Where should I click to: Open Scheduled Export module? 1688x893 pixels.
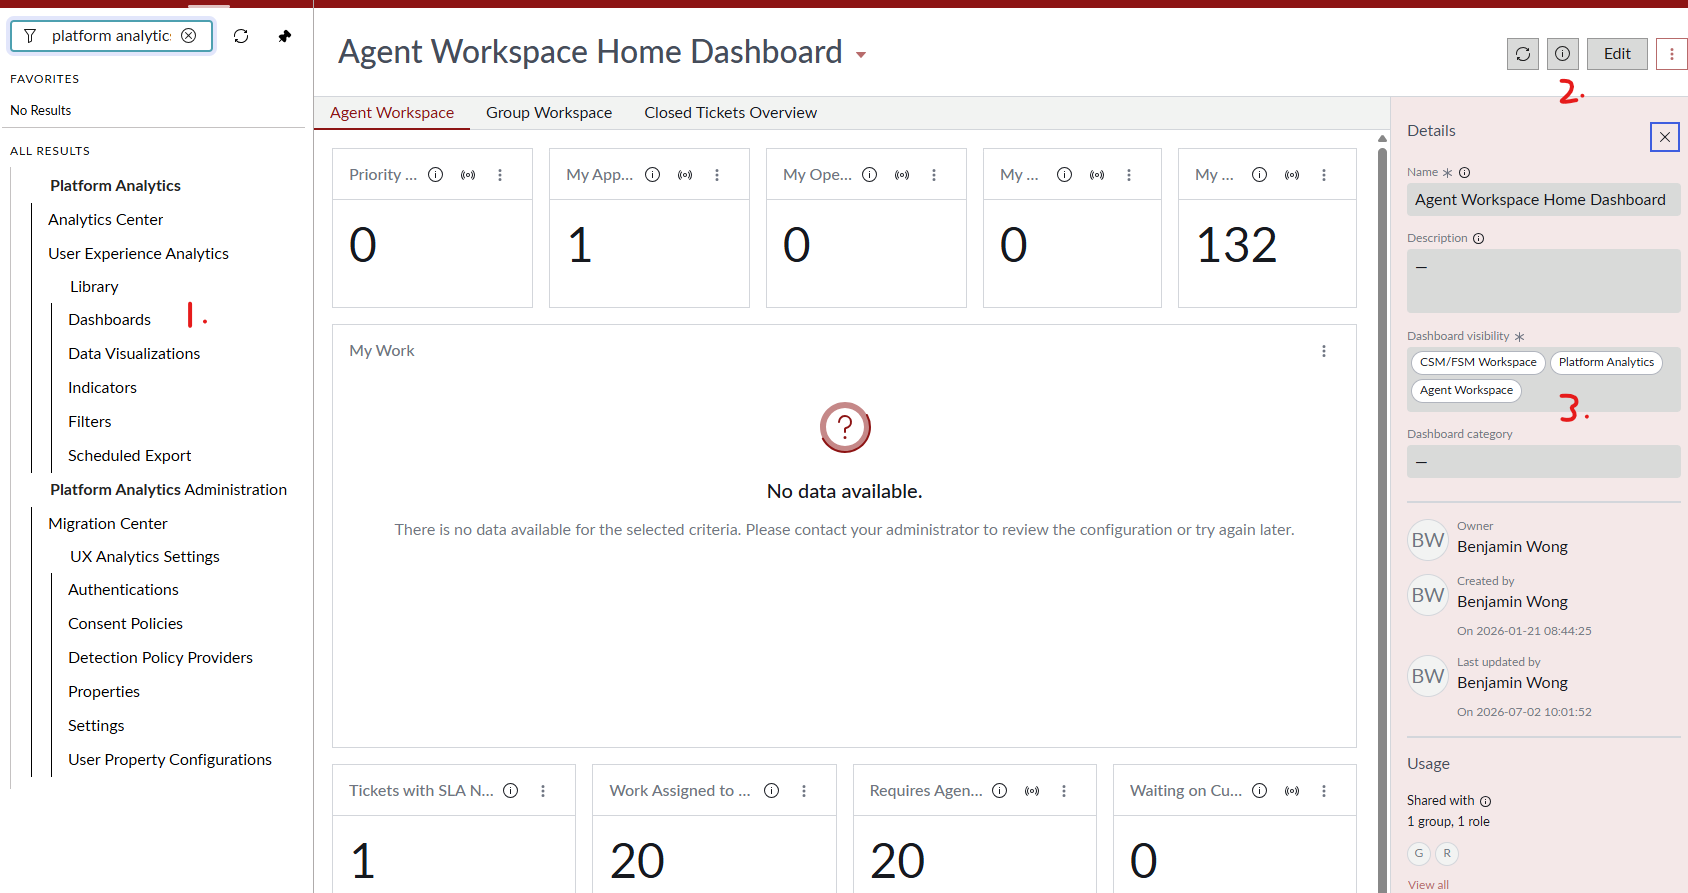(x=130, y=456)
